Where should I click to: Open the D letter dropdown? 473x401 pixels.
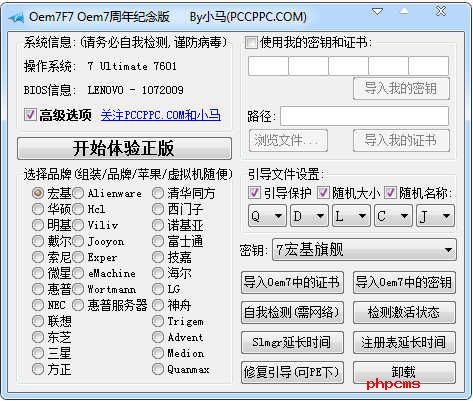tap(309, 216)
